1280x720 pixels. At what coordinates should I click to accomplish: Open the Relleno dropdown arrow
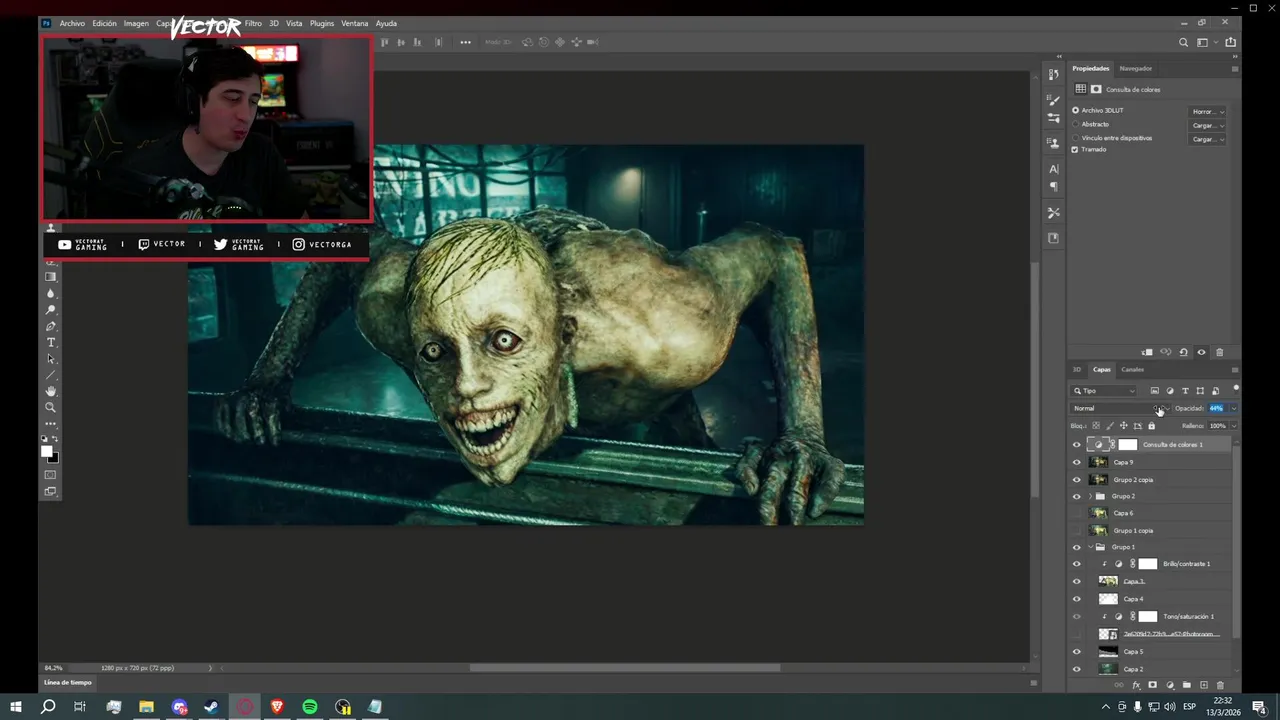pyautogui.click(x=1233, y=426)
